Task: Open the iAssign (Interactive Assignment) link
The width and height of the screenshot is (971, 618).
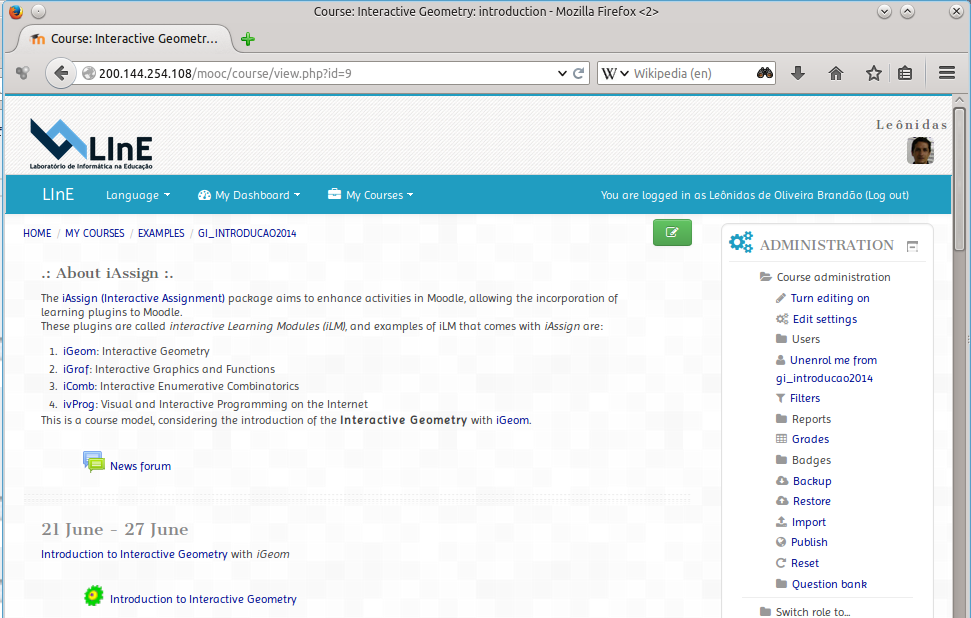Action: (144, 298)
